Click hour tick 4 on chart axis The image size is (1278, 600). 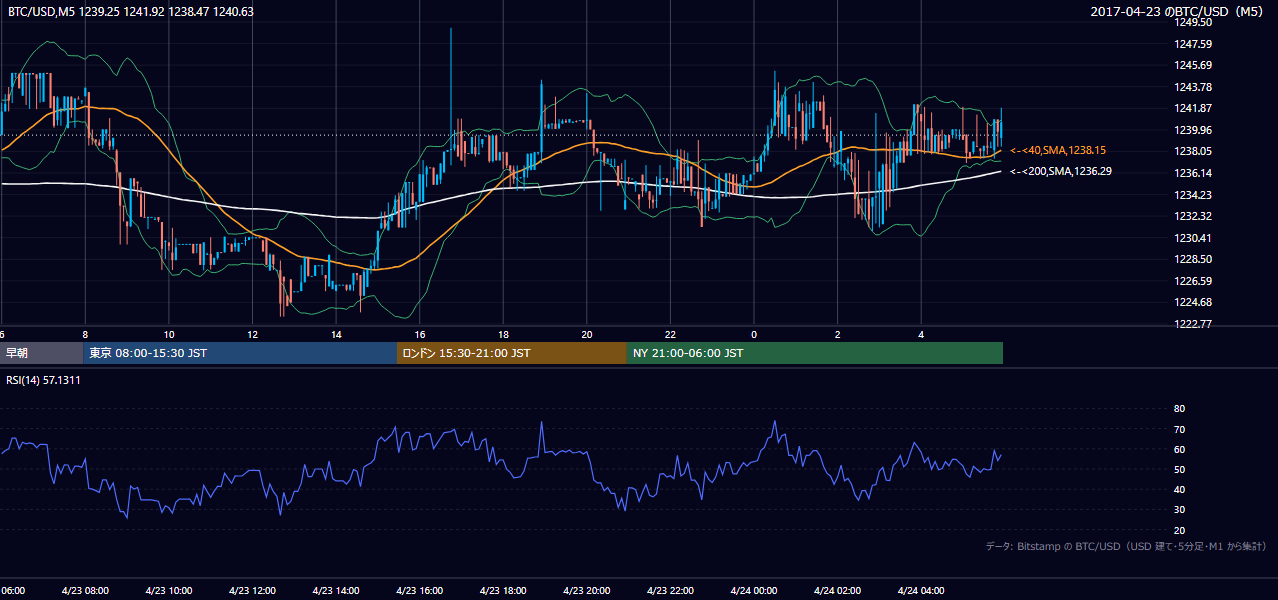click(x=921, y=334)
